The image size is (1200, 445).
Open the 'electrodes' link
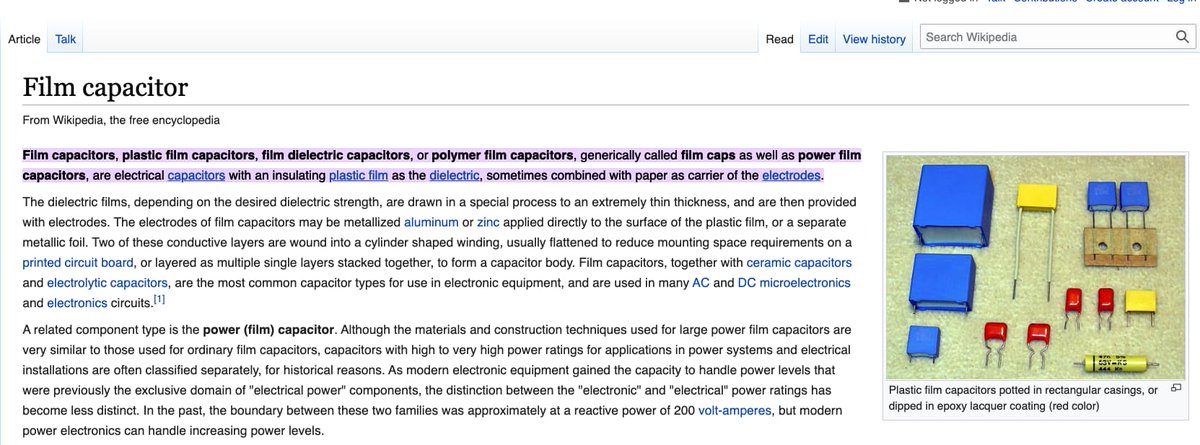792,177
